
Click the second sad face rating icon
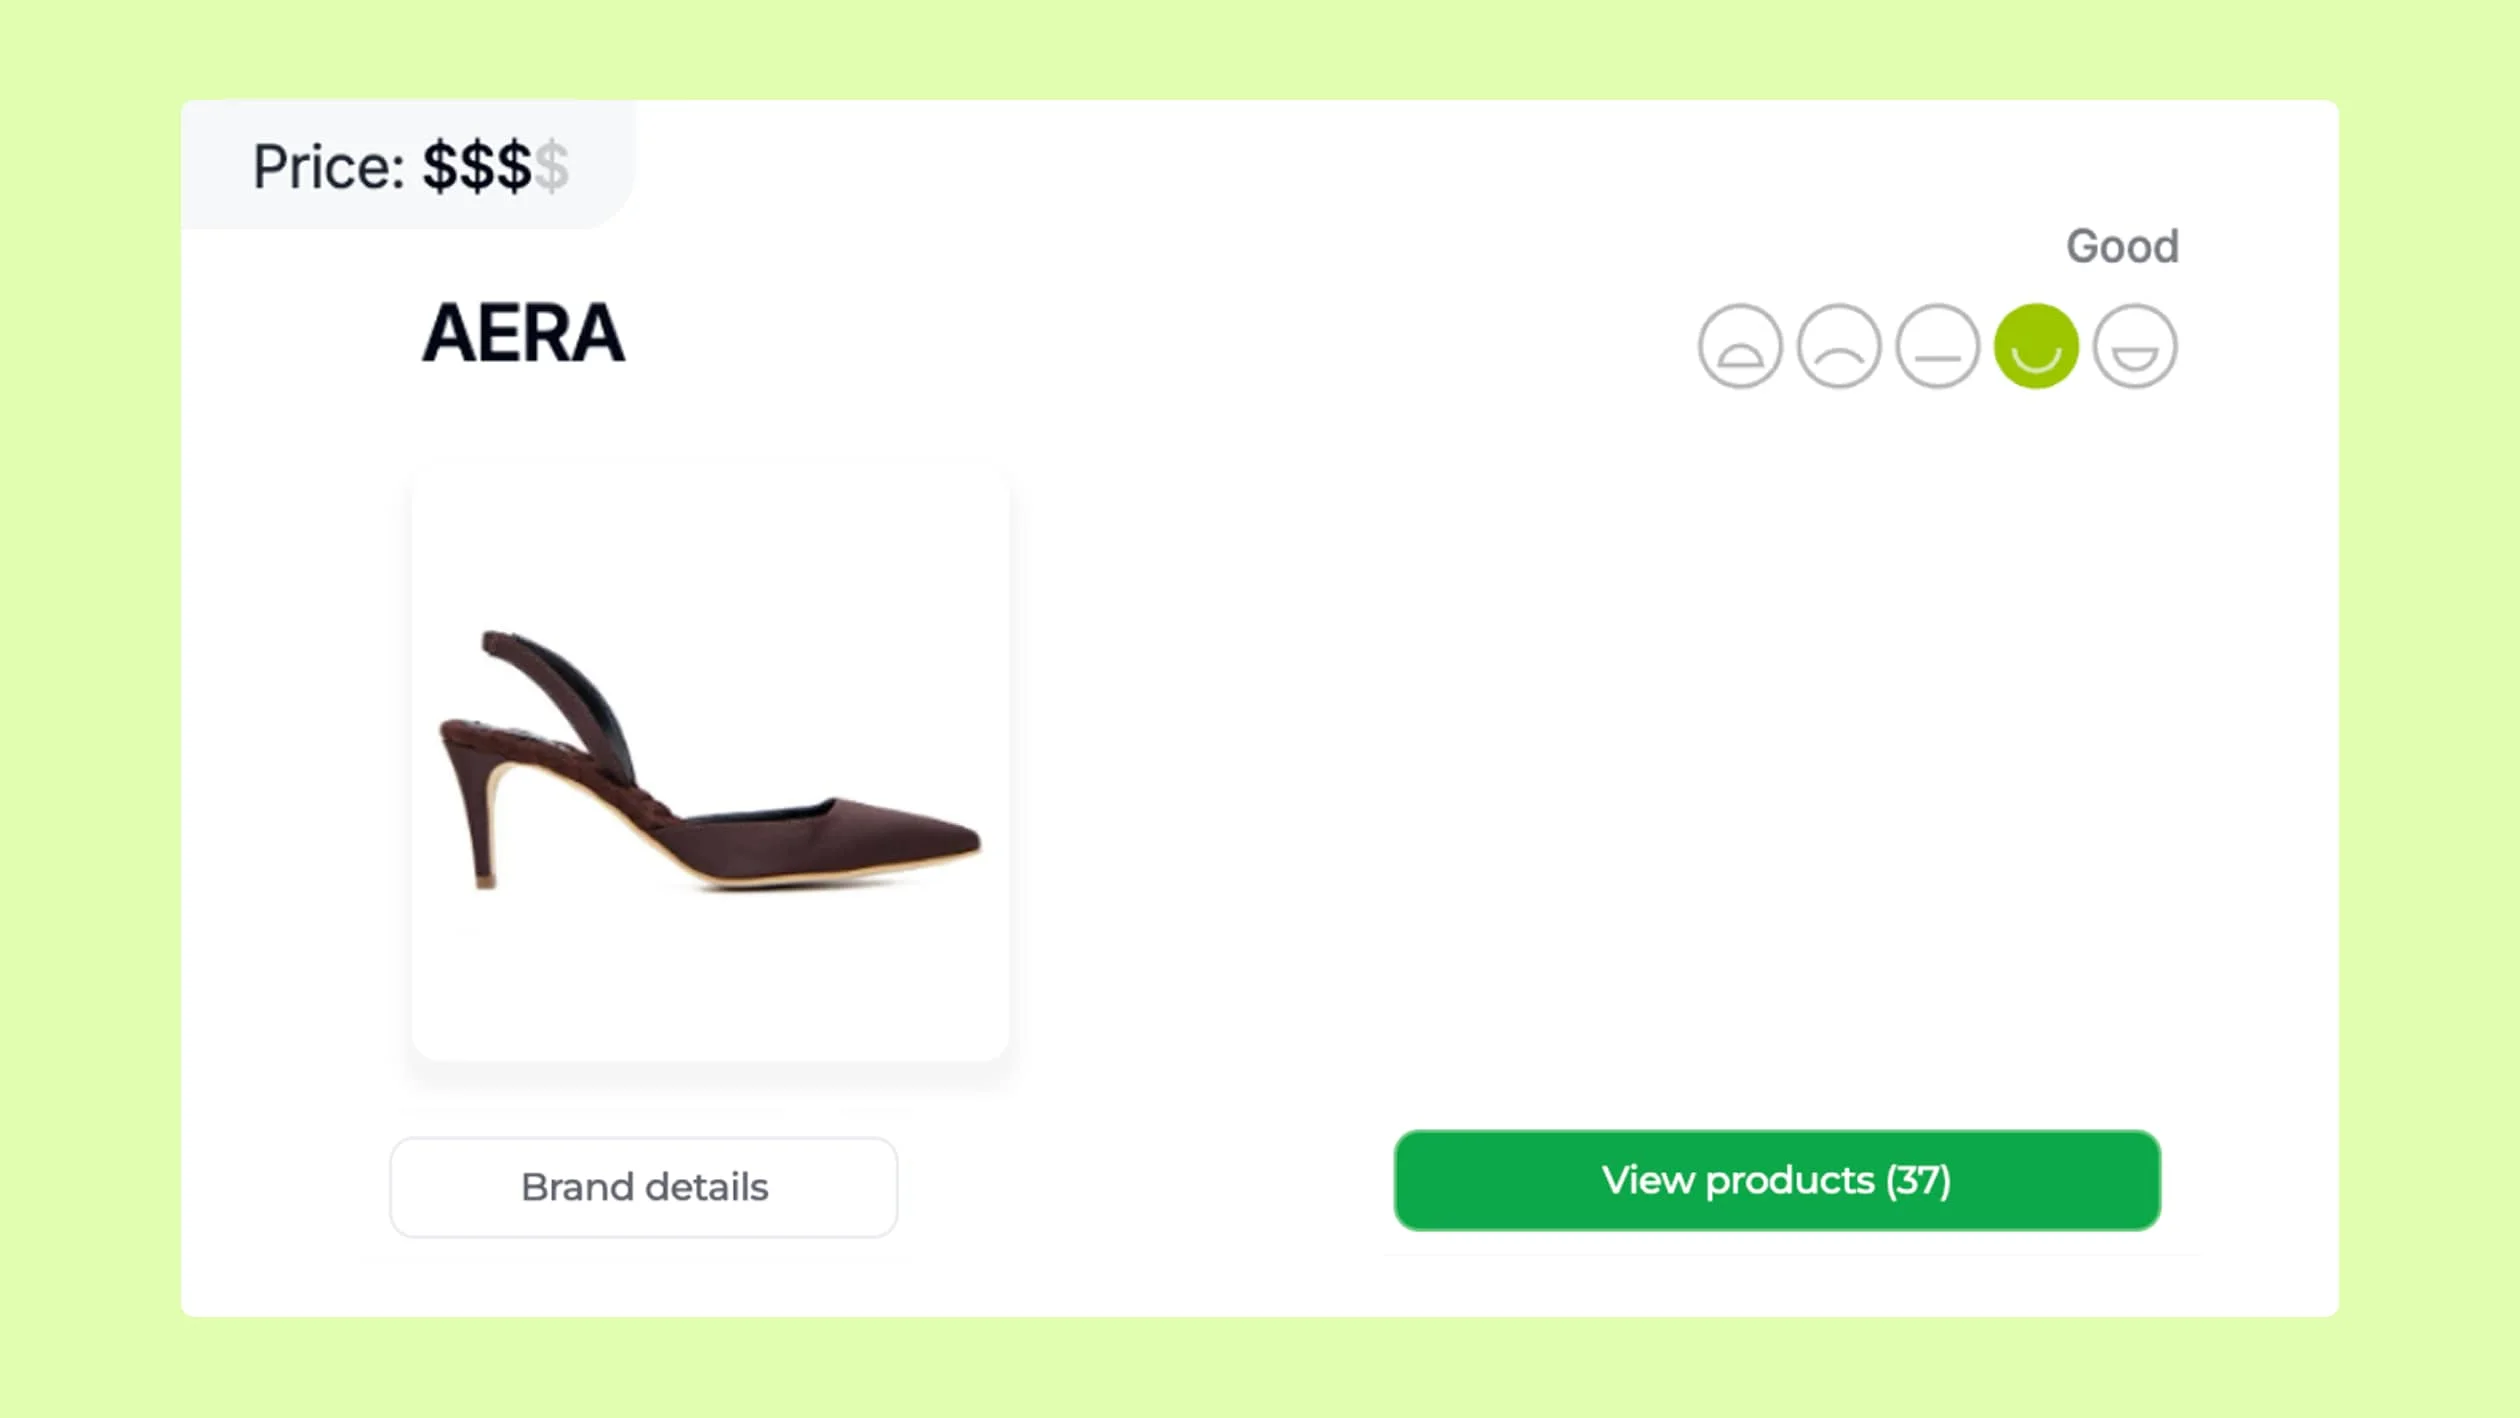point(1840,344)
